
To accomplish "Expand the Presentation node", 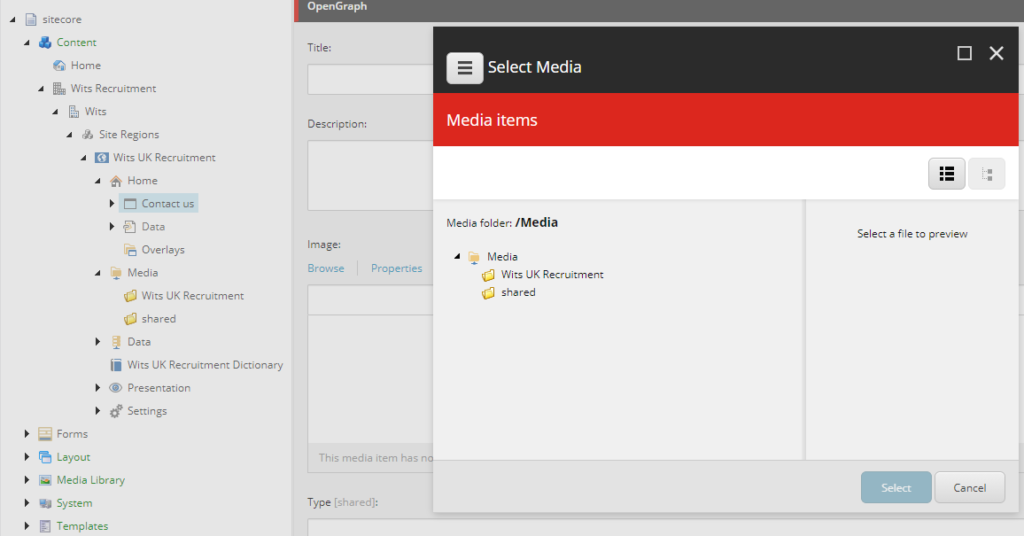I will point(97,388).
